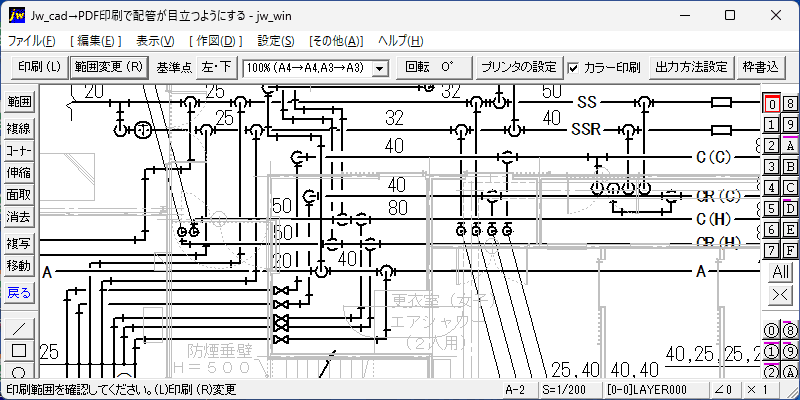Open the ファイル(F) menu
800x400 pixels.
pos(32,41)
